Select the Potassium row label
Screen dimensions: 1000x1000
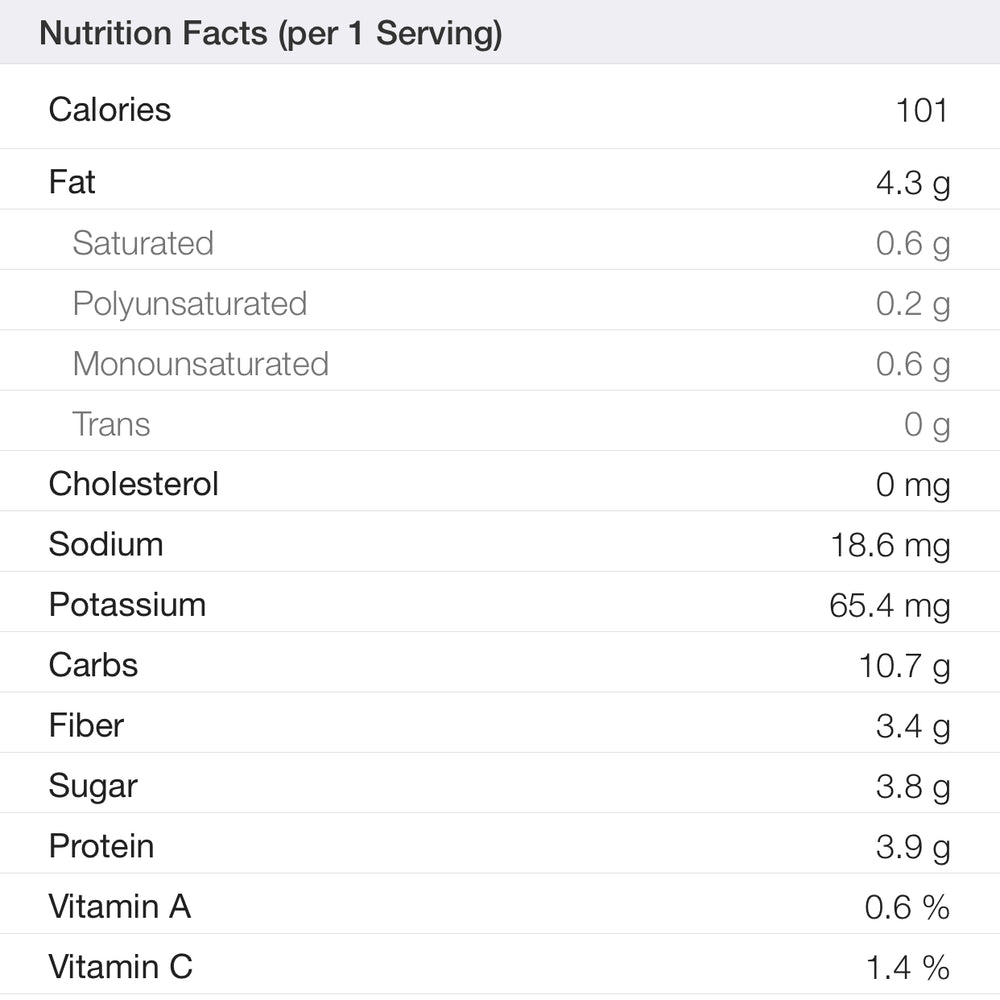pyautogui.click(x=127, y=604)
